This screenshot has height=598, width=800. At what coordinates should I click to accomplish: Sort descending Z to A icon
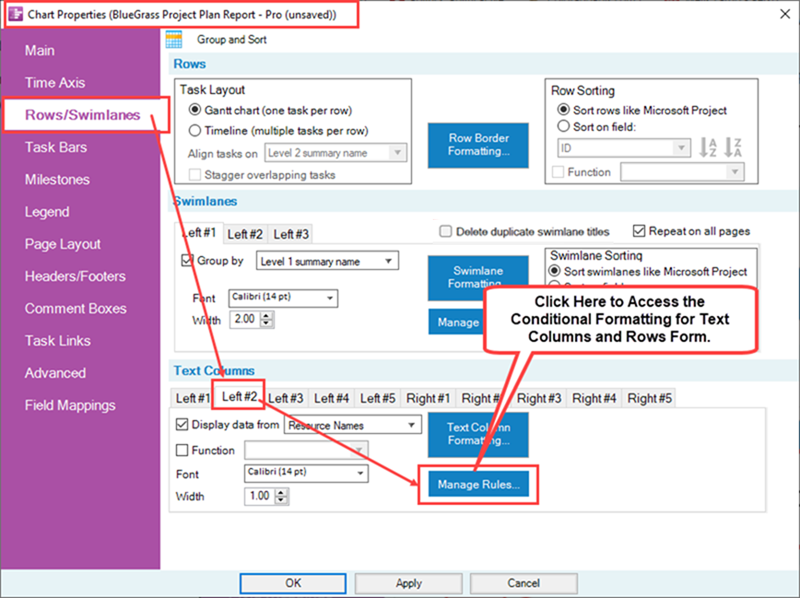click(x=733, y=147)
